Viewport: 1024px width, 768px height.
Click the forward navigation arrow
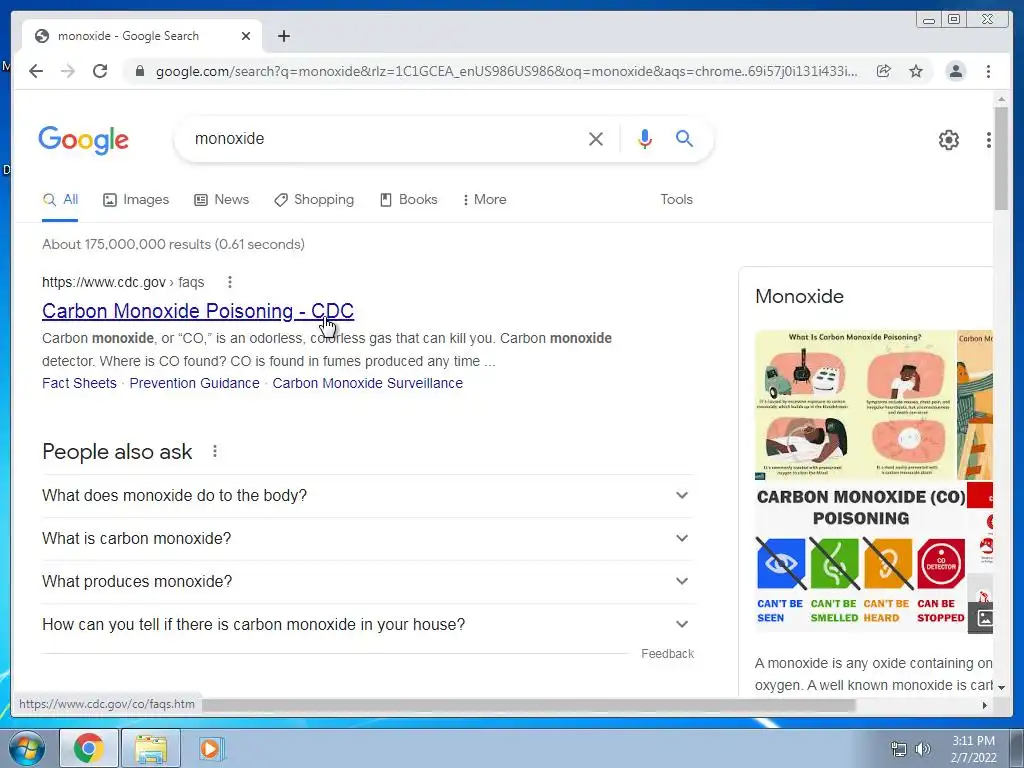[68, 71]
